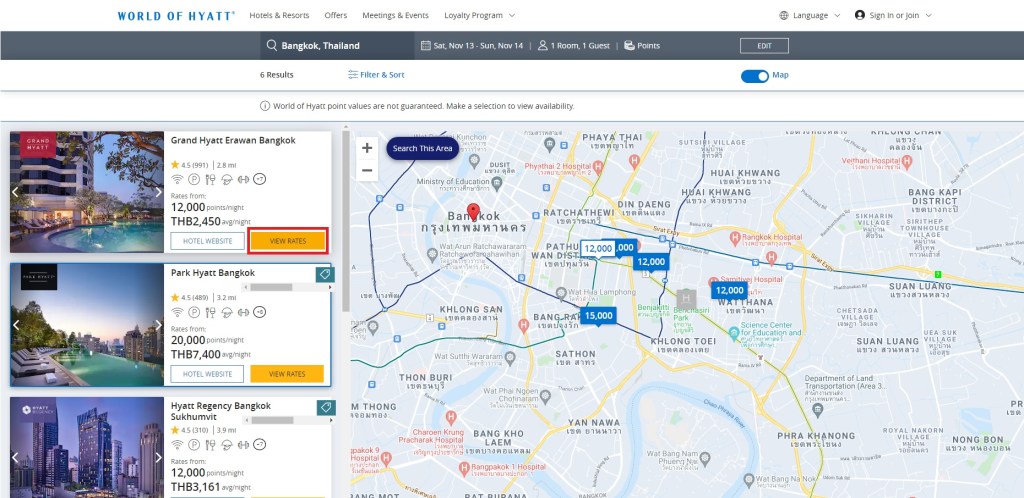Open the Sign In or Join dropdown
The width and height of the screenshot is (1024, 498).
tap(893, 16)
